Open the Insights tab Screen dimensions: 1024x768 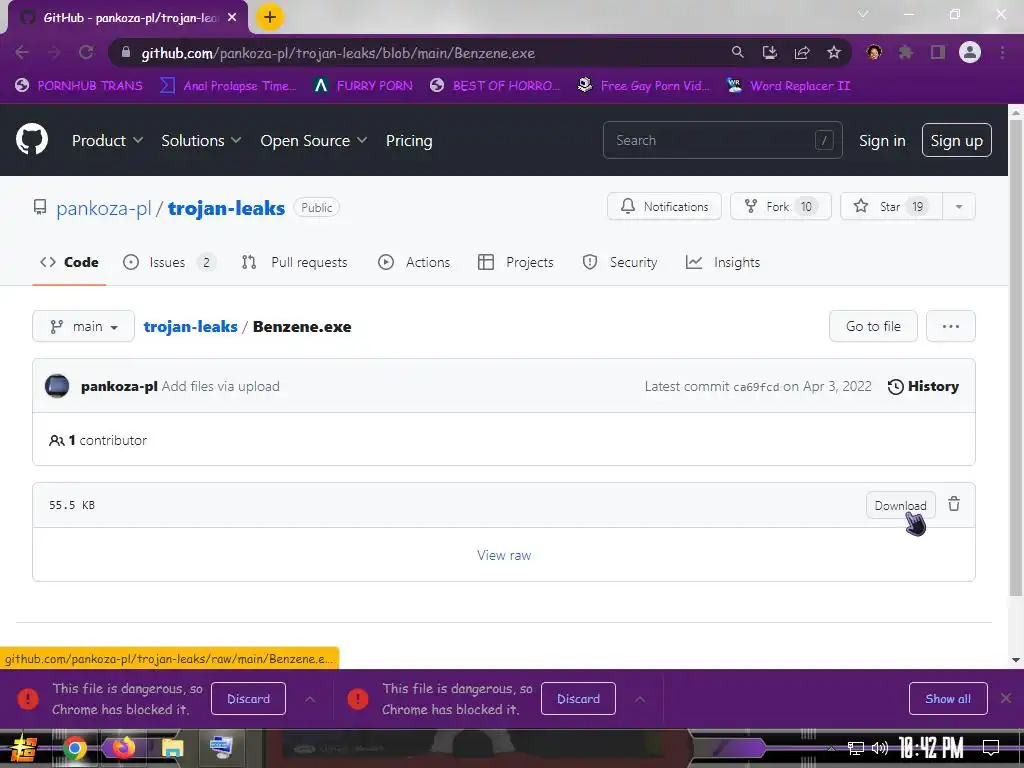(x=723, y=262)
